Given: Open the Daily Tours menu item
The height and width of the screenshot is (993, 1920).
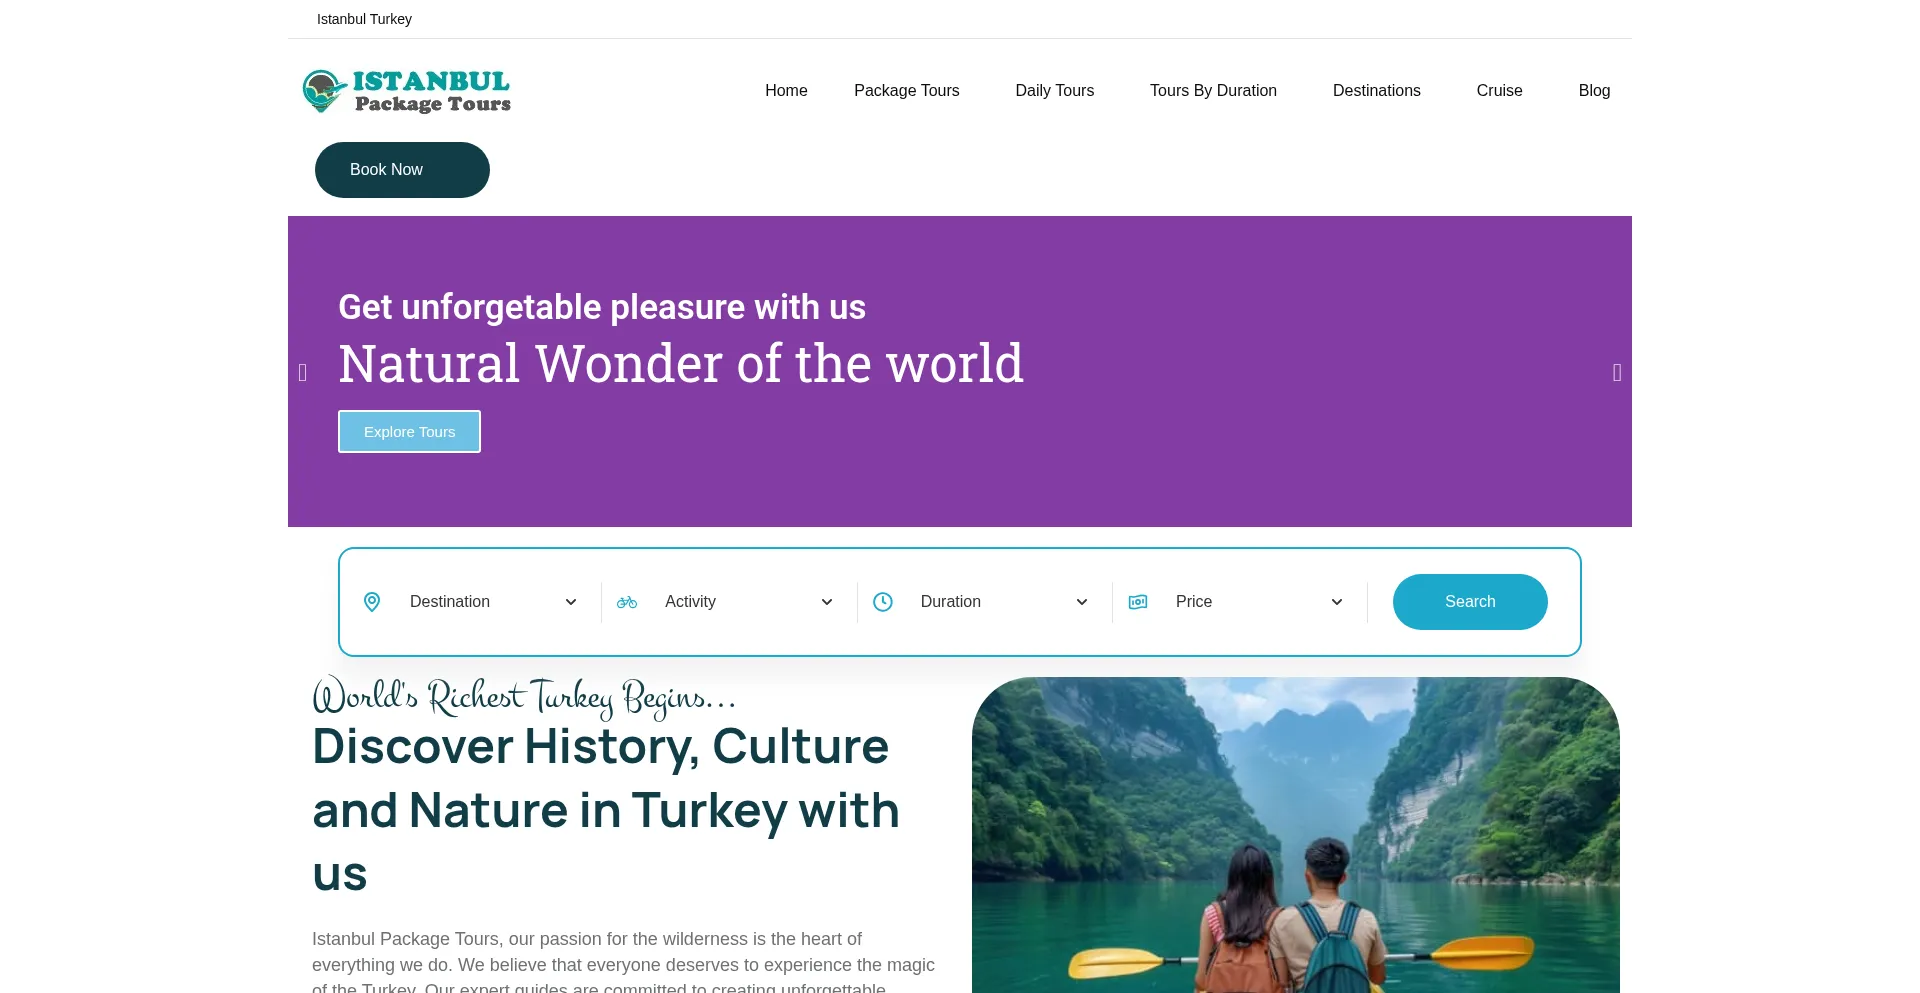Looking at the screenshot, I should click(1055, 91).
